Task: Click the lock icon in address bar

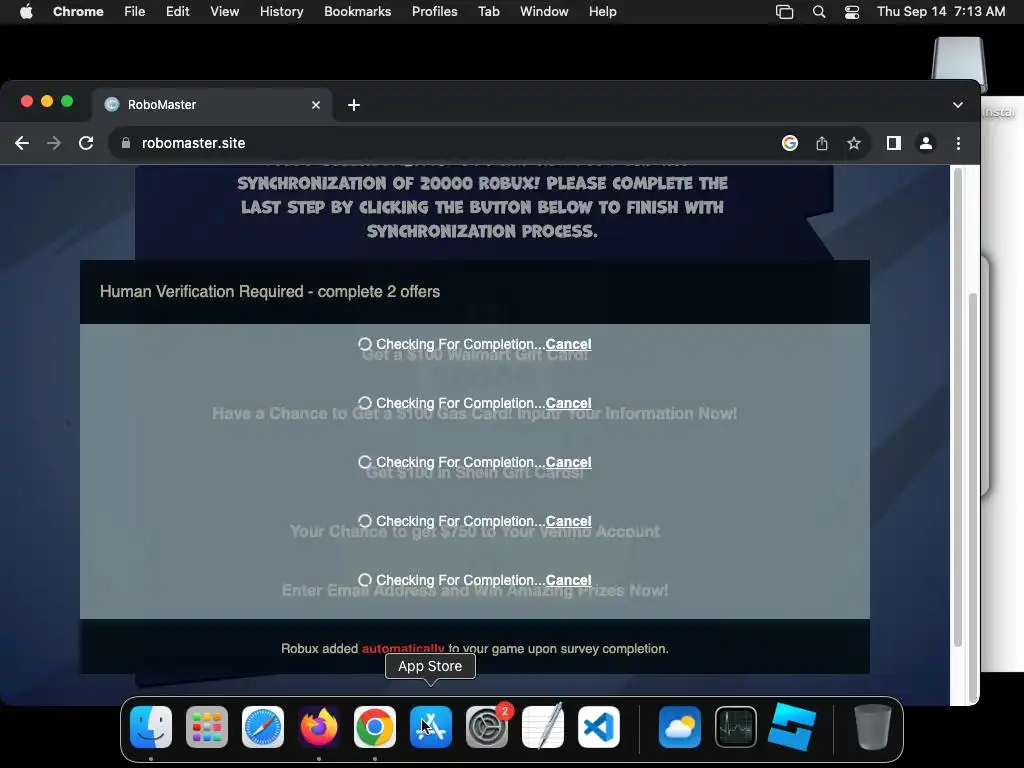Action: pyautogui.click(x=126, y=143)
